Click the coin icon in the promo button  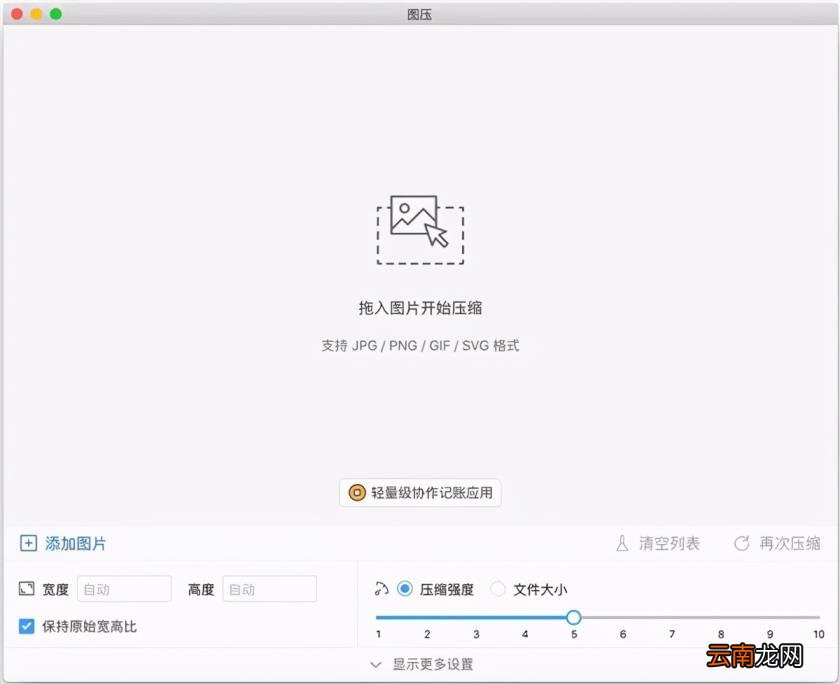(357, 492)
